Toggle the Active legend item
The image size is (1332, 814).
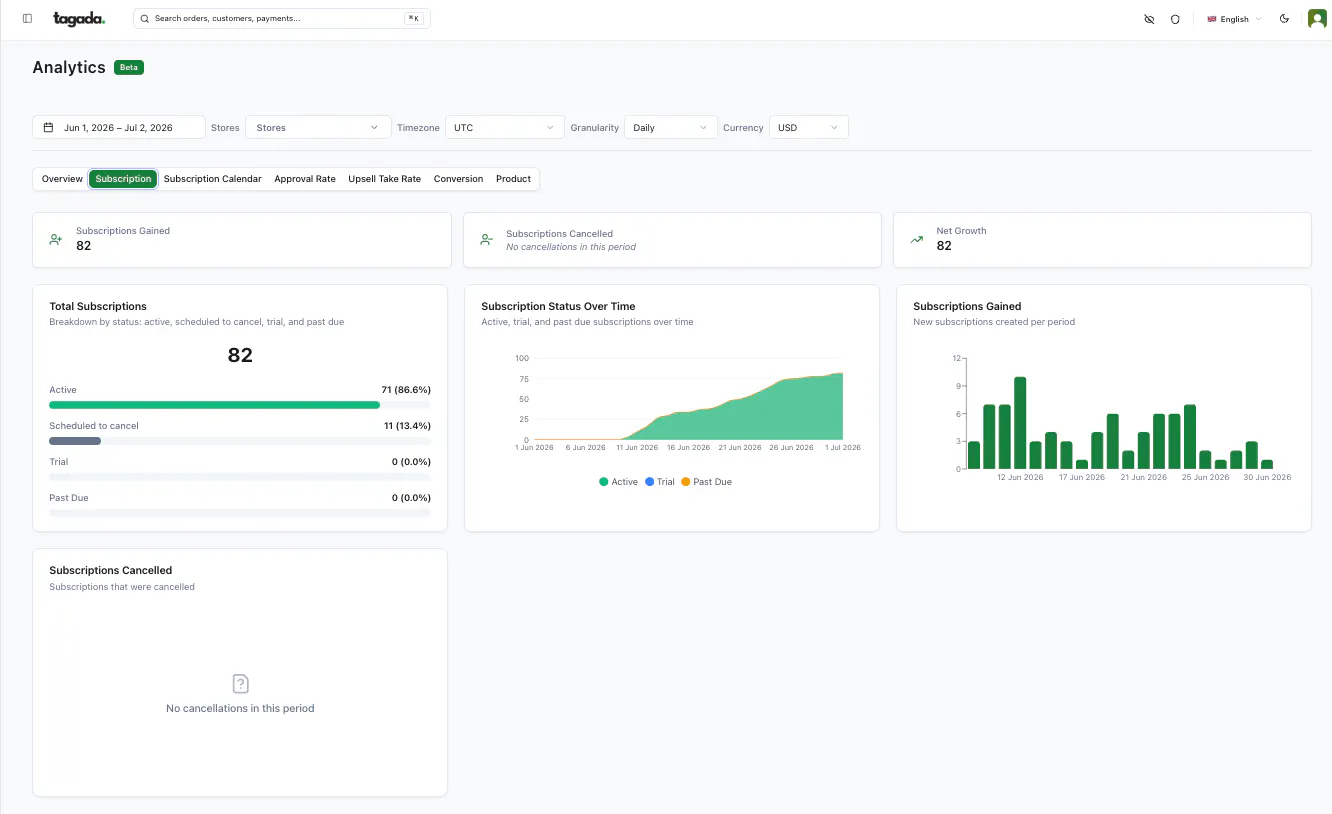[619, 482]
